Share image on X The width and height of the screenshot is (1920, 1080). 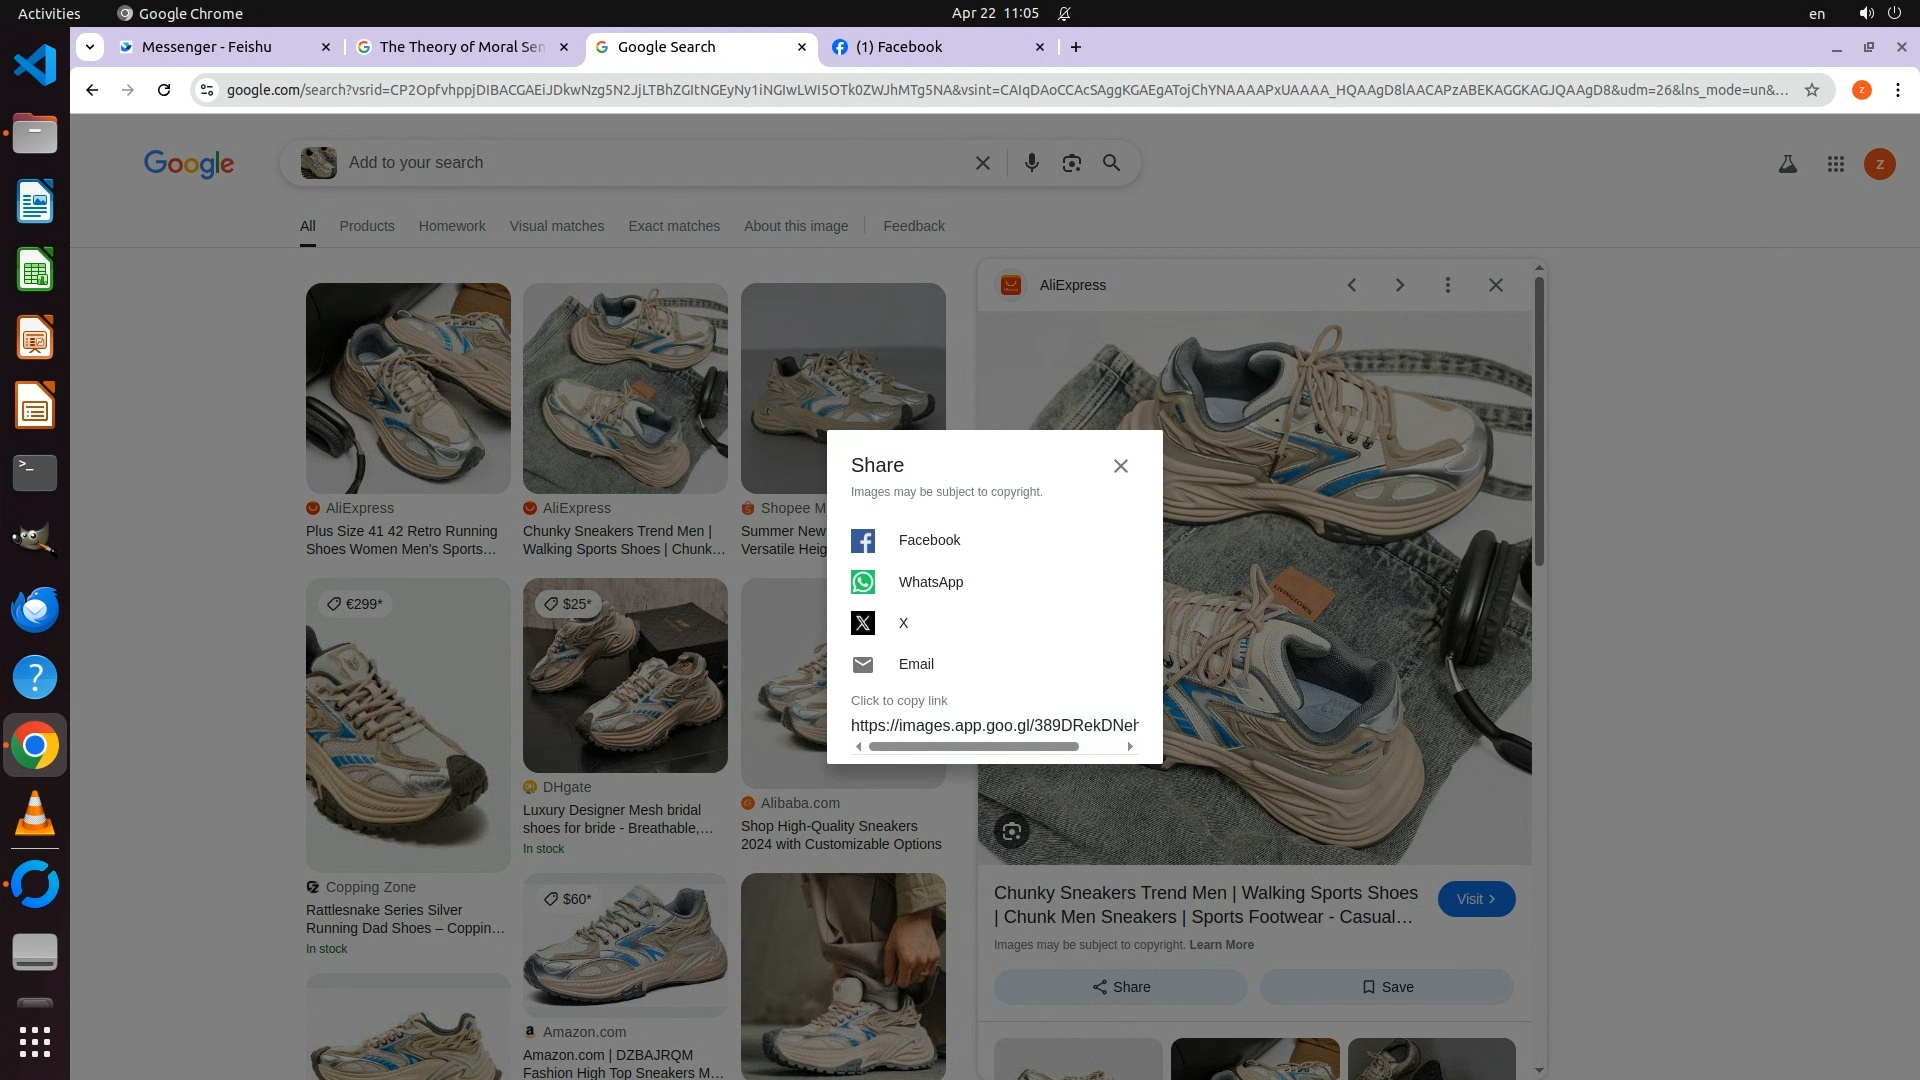[863, 623]
